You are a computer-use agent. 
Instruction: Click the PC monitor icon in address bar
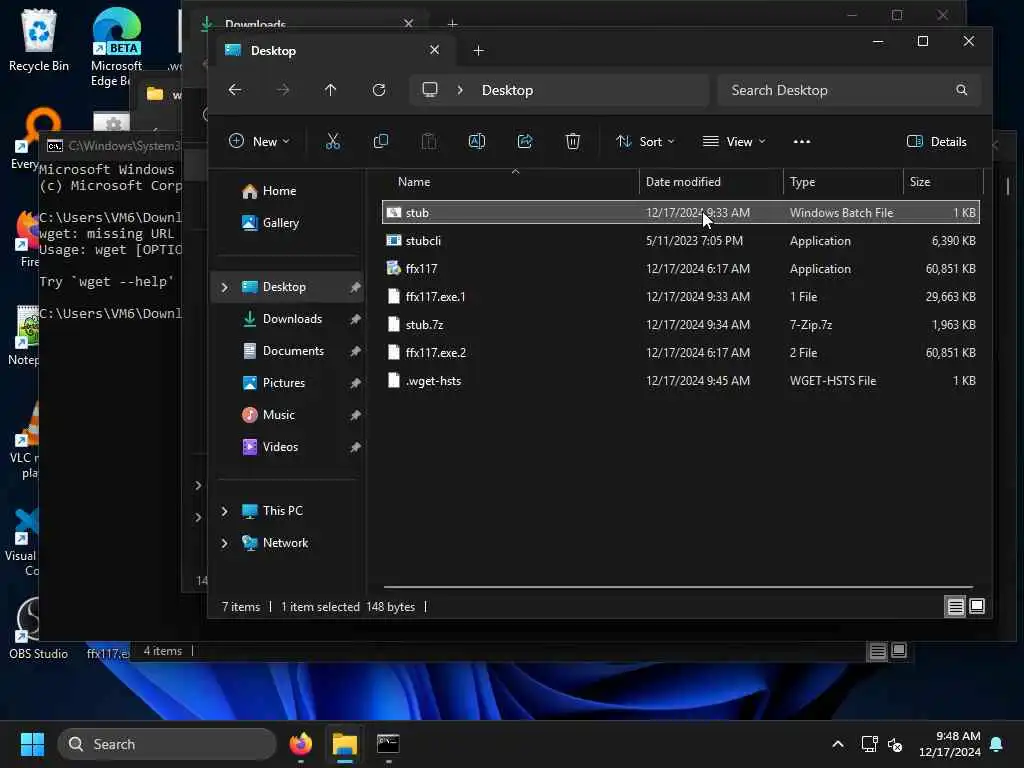[x=430, y=89]
